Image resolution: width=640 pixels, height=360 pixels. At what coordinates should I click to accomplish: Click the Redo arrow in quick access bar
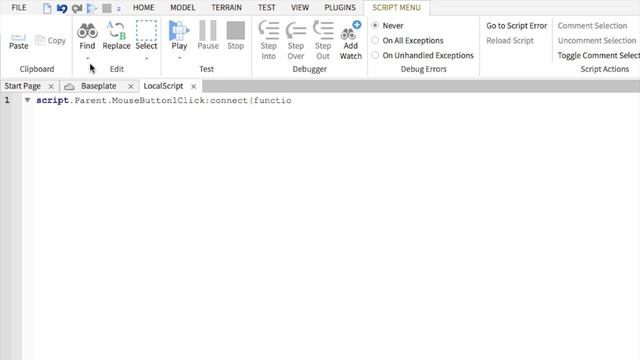[x=77, y=8]
